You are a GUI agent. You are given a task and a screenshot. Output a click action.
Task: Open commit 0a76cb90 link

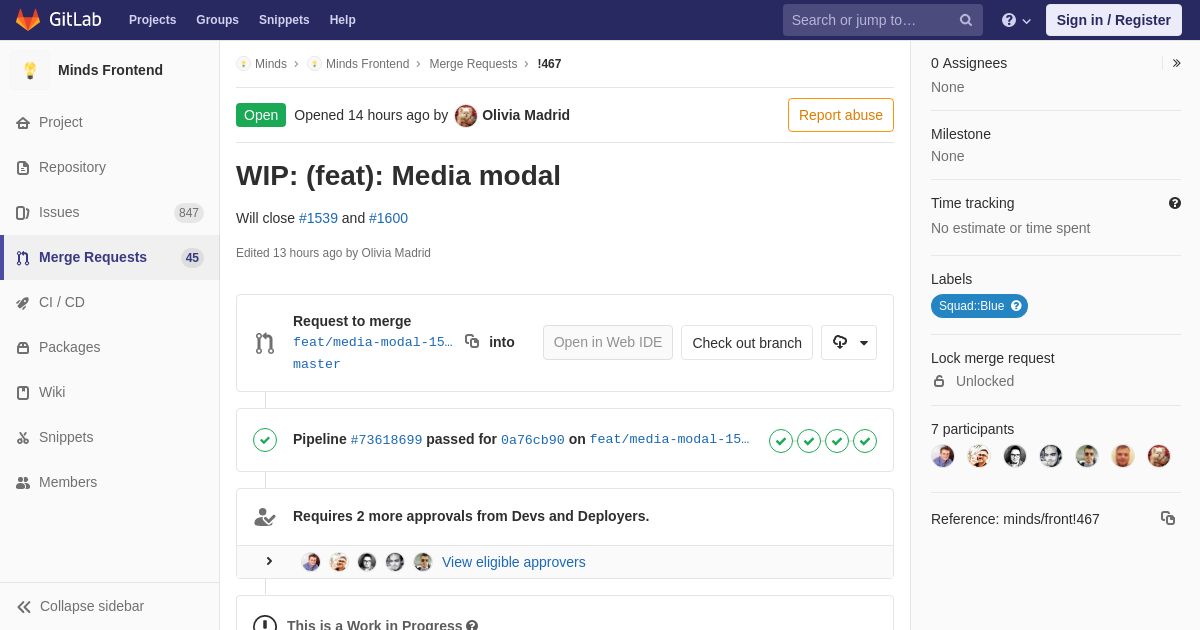click(x=533, y=440)
